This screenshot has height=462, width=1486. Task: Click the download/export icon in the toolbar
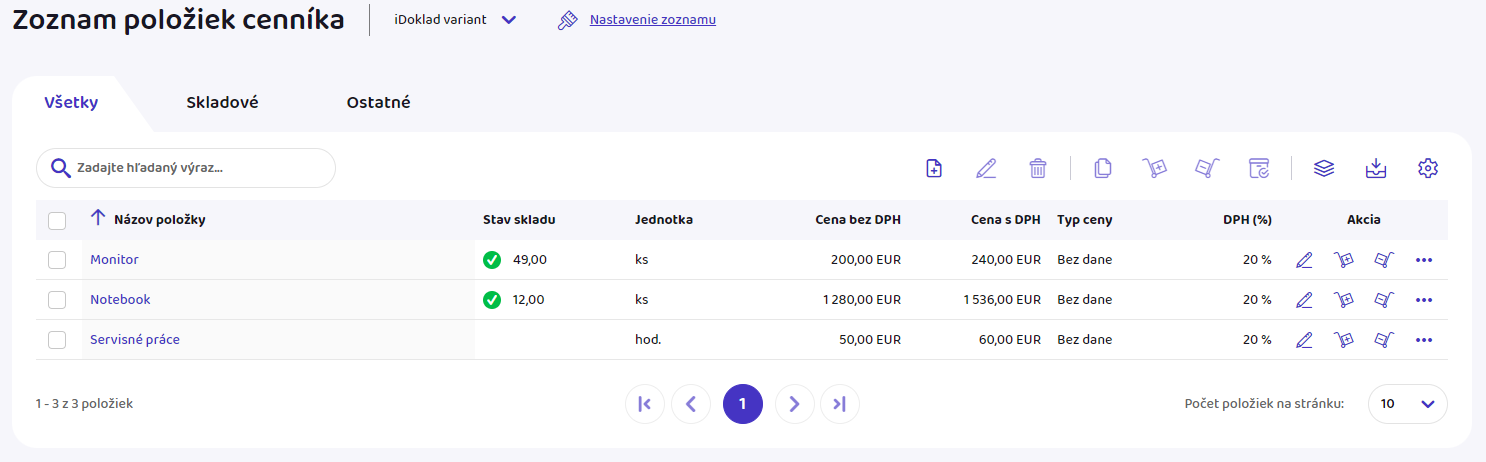pos(1376,169)
